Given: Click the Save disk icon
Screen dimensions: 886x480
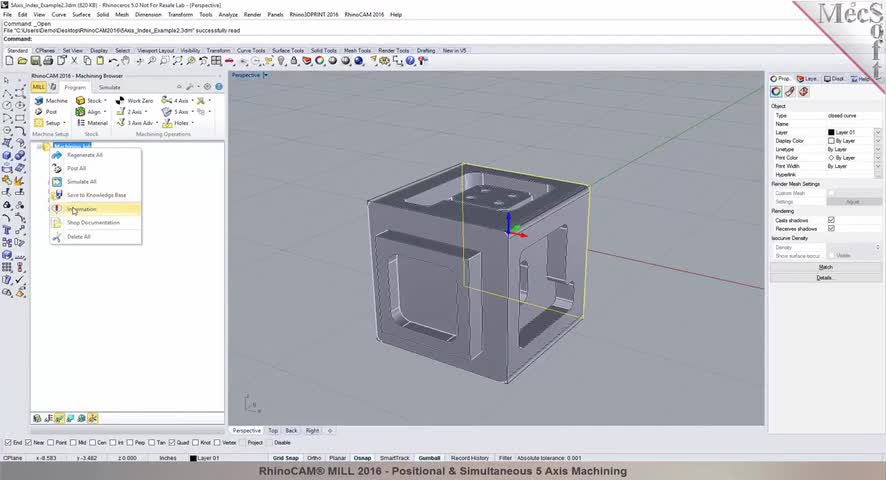Looking at the screenshot, I should click(x=36, y=60).
